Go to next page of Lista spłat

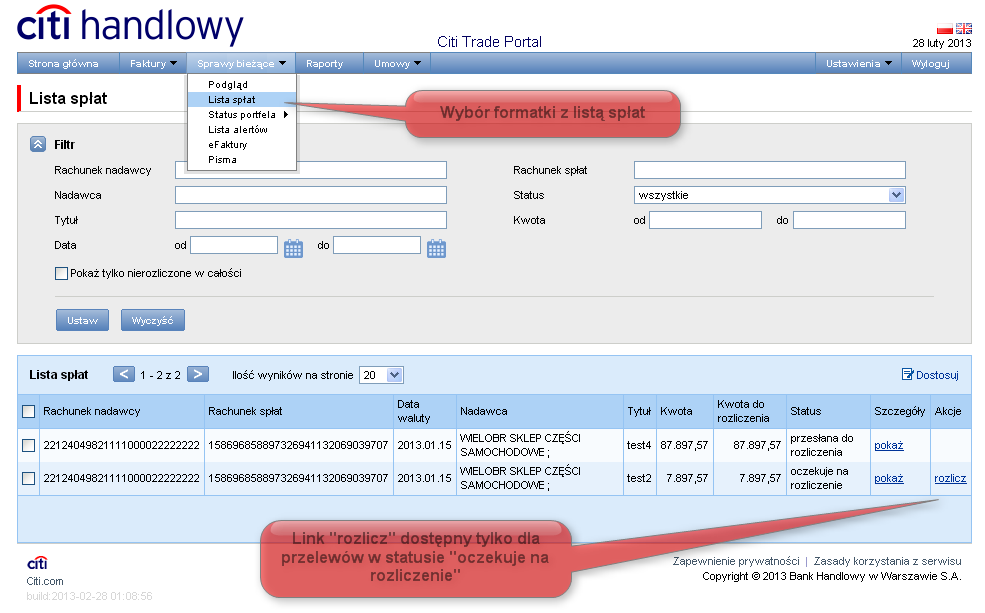(198, 374)
